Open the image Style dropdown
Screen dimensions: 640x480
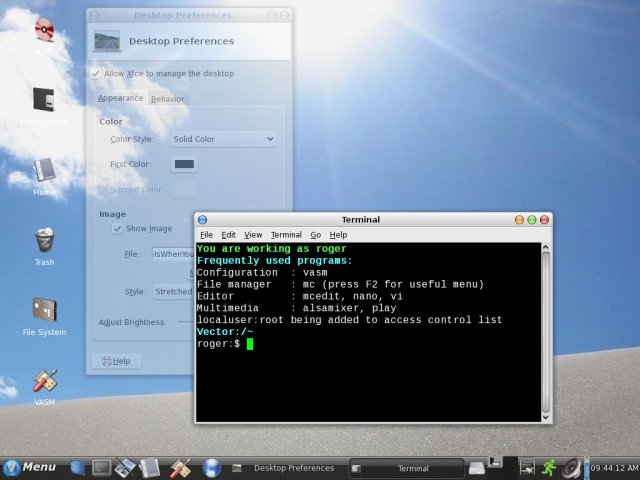coord(172,292)
